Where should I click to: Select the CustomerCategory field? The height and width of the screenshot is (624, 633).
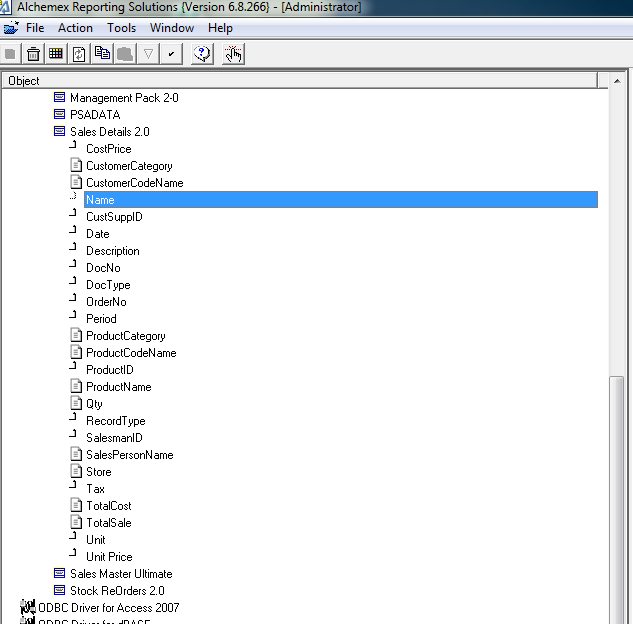click(x=129, y=166)
